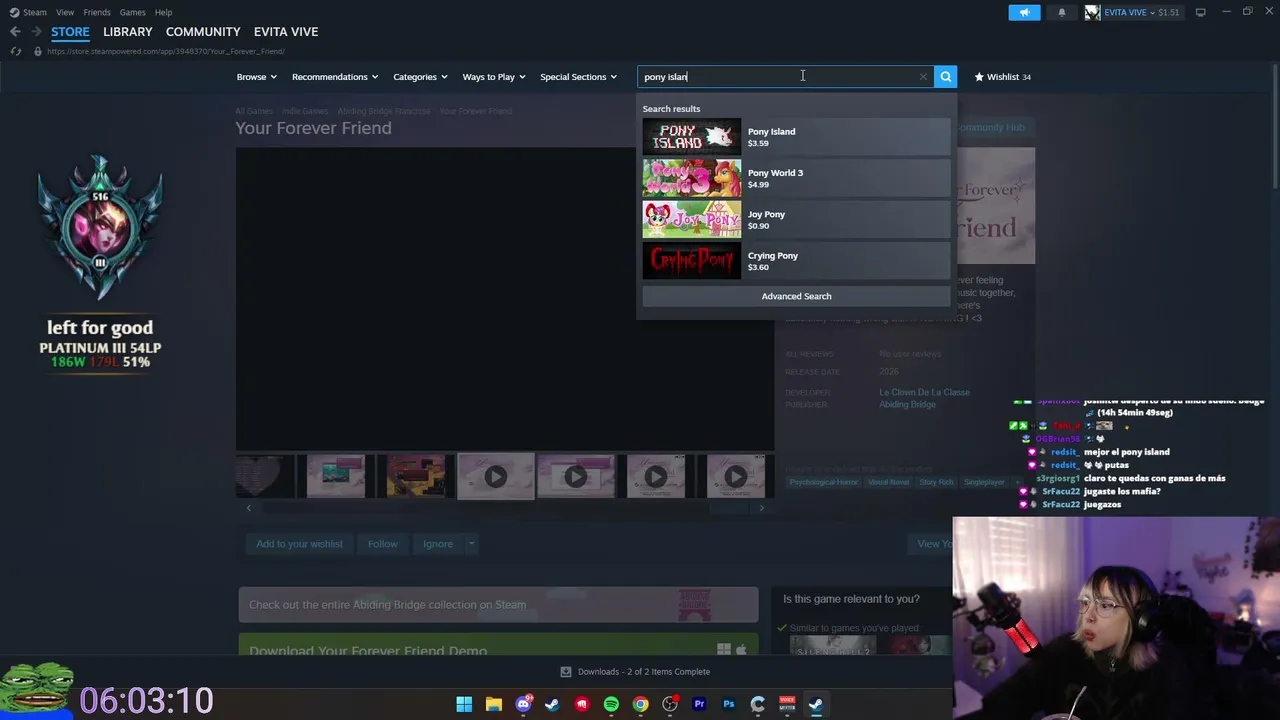
Task: Open File Explorer from the taskbar
Action: click(493, 704)
